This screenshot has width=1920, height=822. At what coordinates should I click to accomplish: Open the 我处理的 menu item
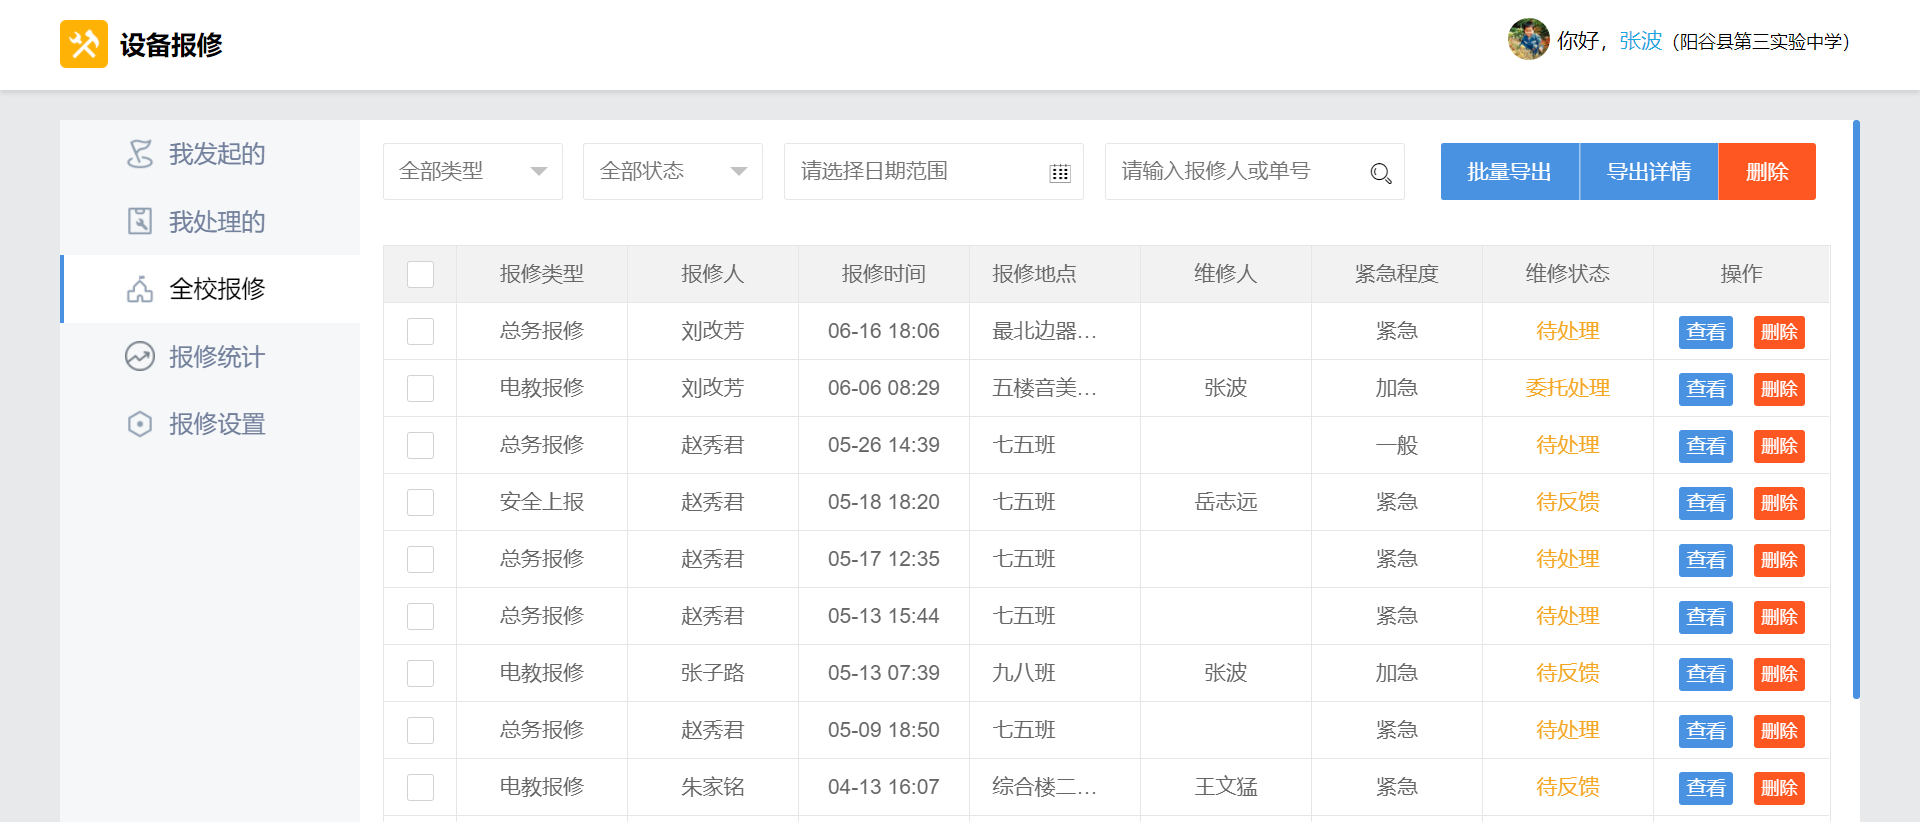pos(210,221)
